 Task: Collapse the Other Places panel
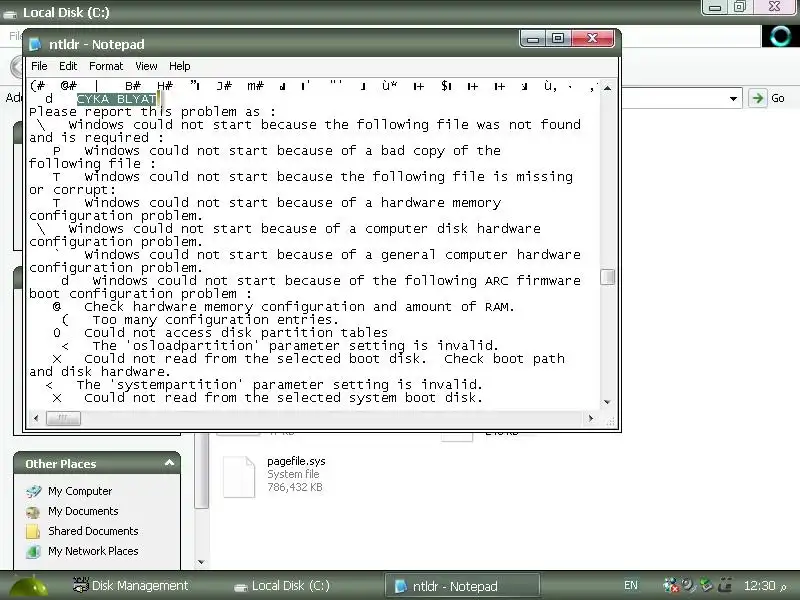coord(169,463)
